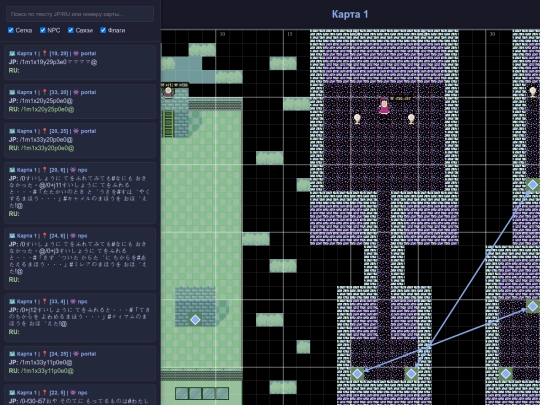Click the Карта 1 map title
Screen dimensions: 540x405
tap(350, 14)
